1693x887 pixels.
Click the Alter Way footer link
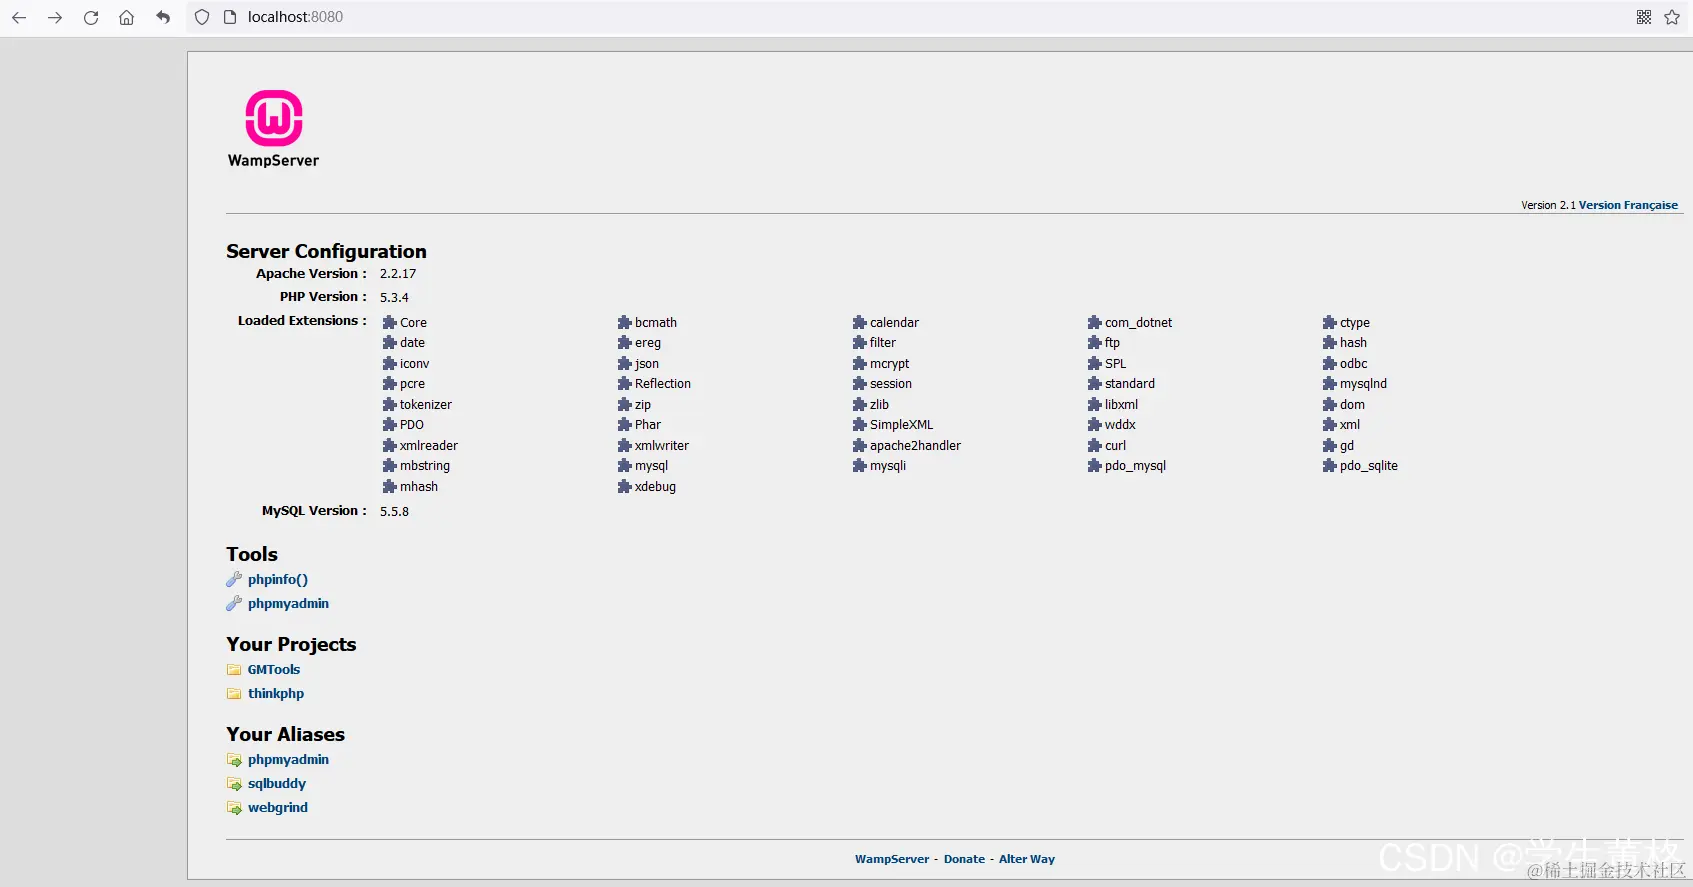[1027, 859]
